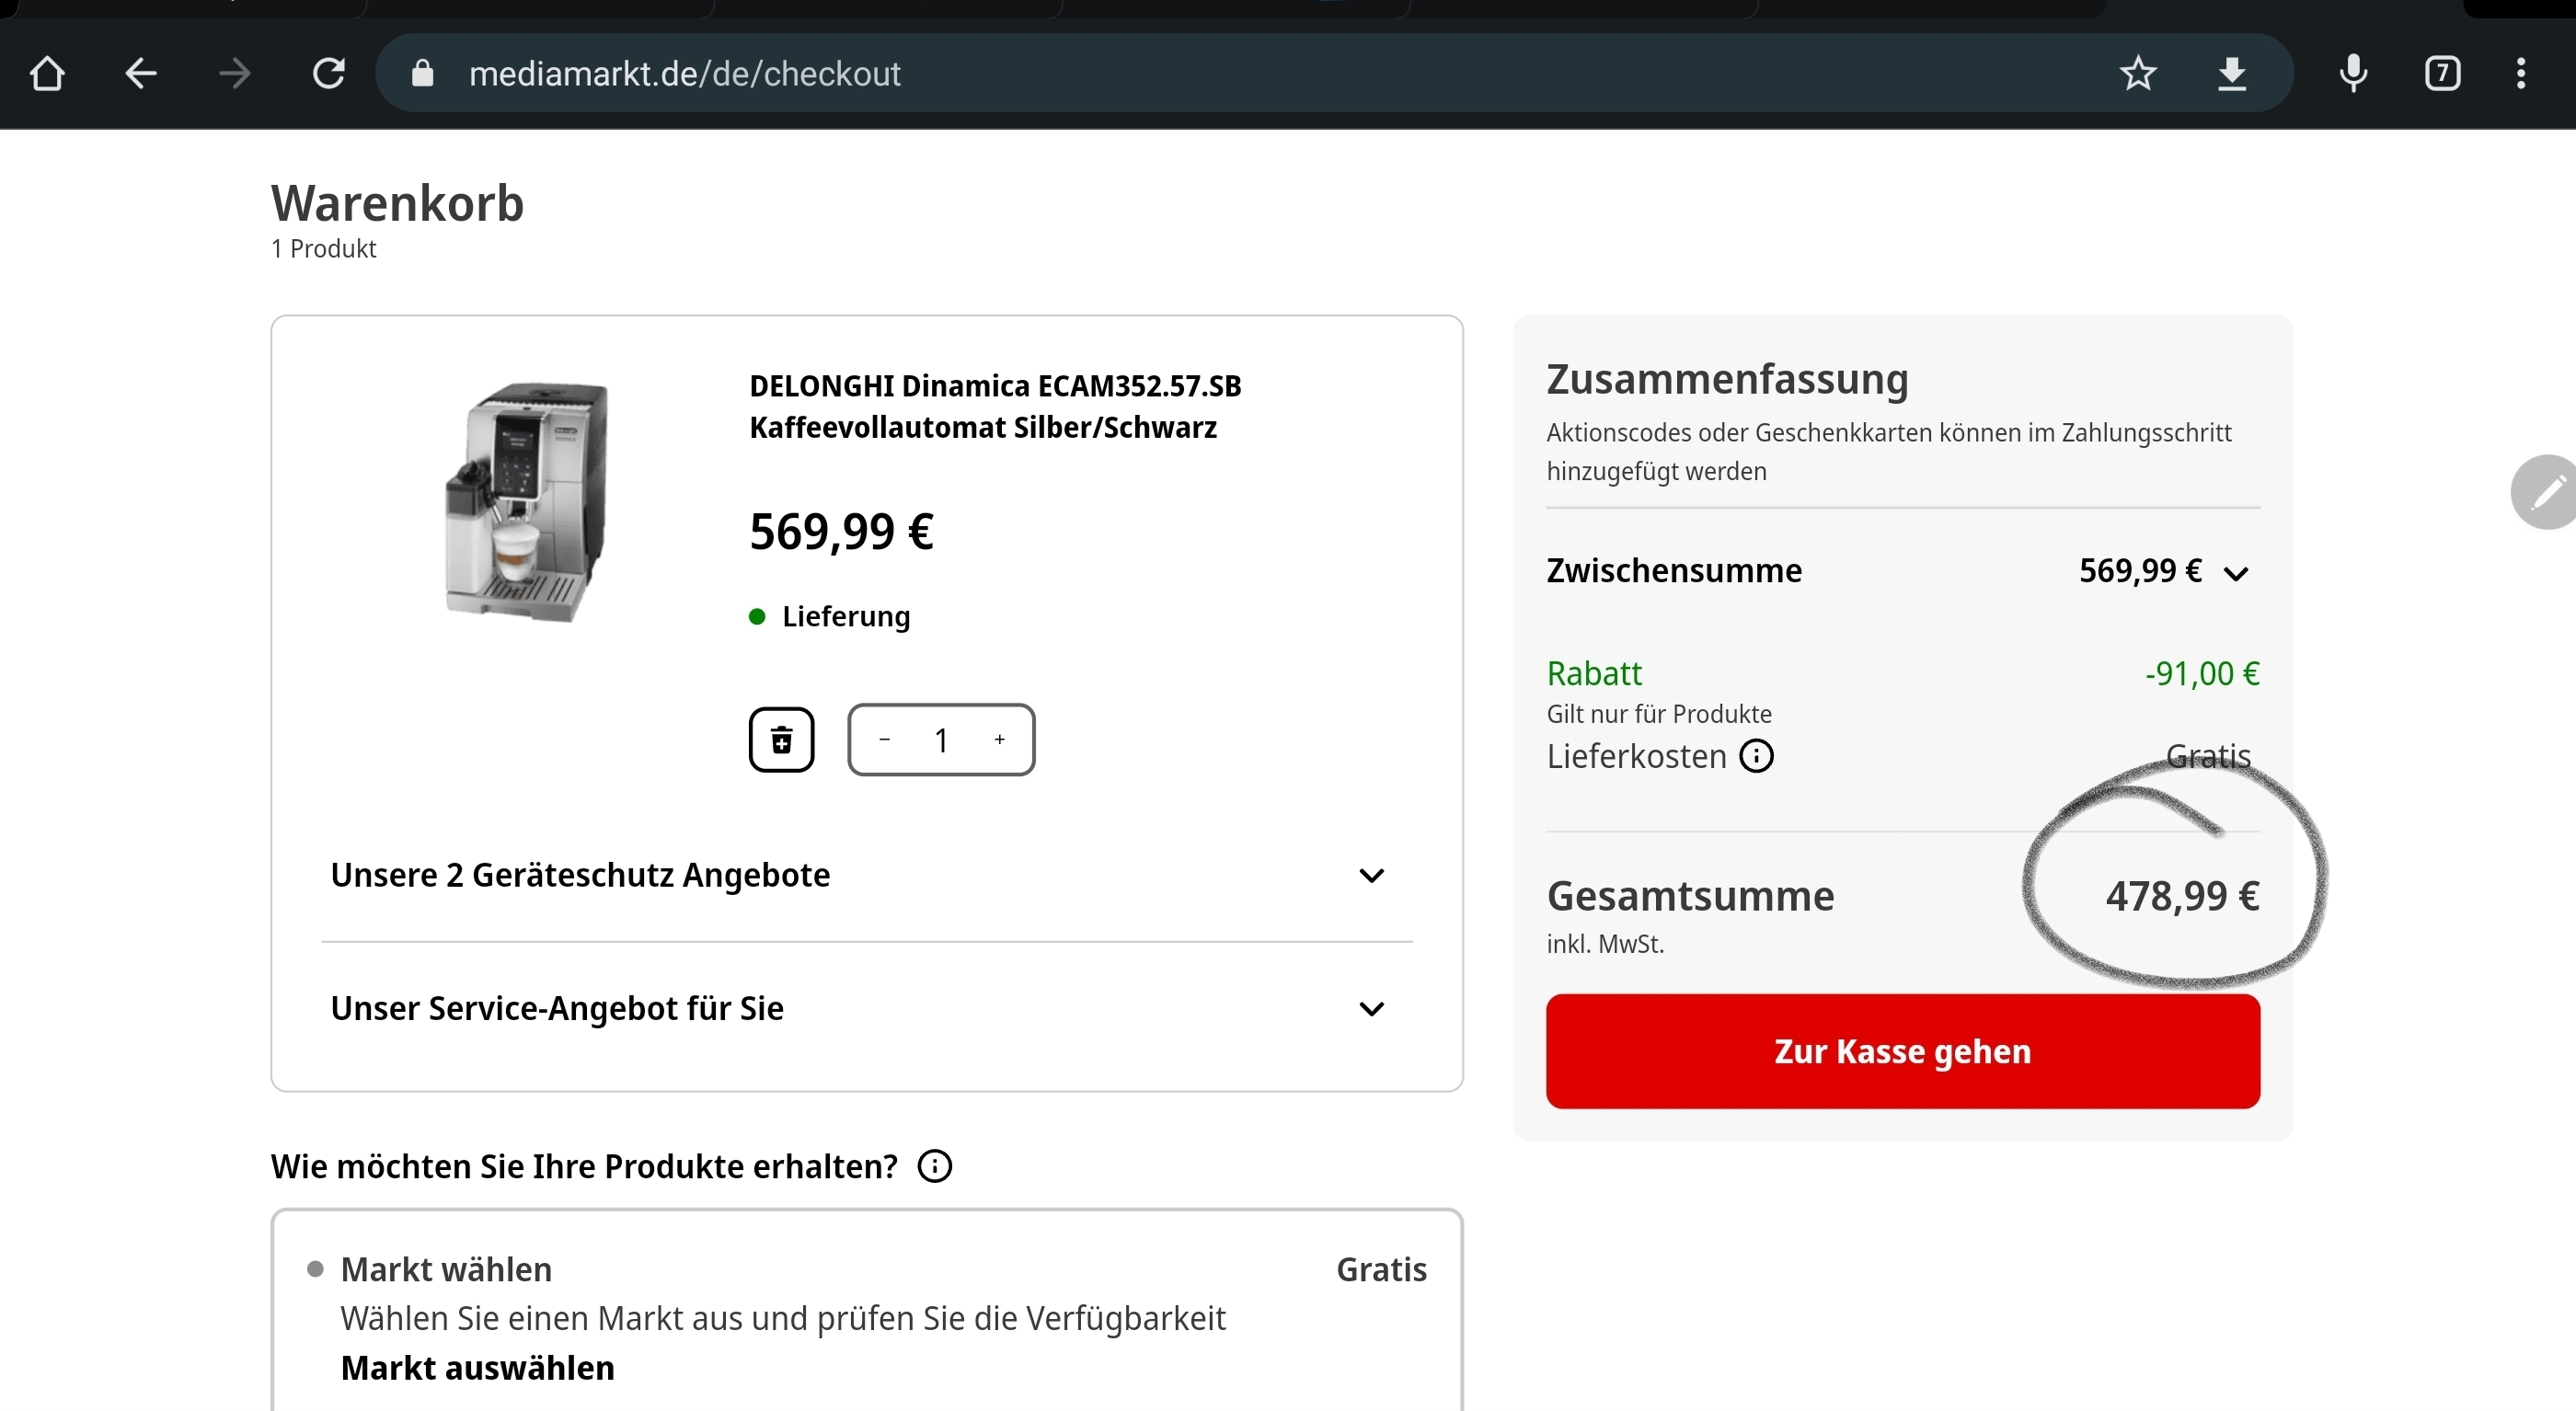Select the Markt wählen pickup option
This screenshot has height=1411, width=2576.
click(x=315, y=1269)
